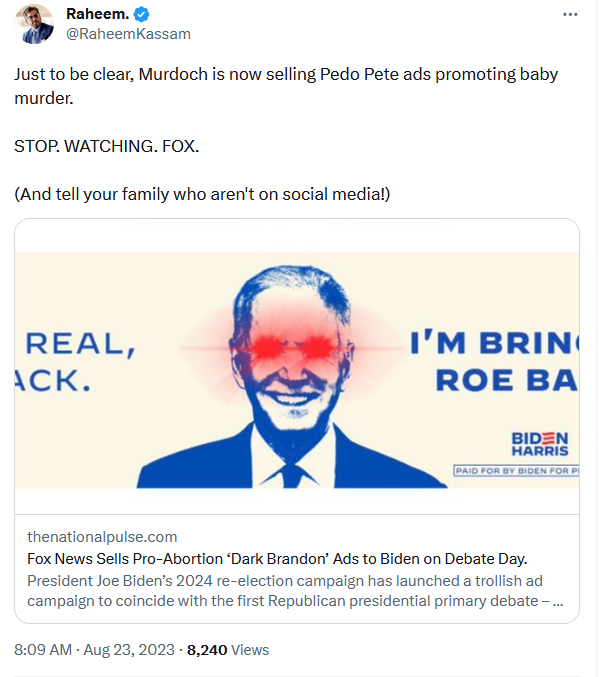Click the "tell your family" line

tap(202, 193)
